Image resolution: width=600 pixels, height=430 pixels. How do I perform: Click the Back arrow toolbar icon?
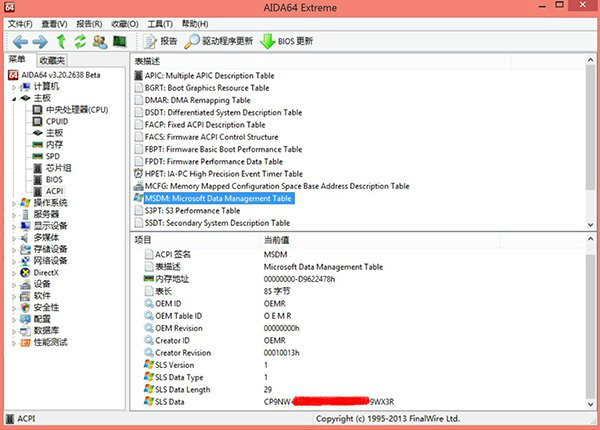tap(20, 41)
